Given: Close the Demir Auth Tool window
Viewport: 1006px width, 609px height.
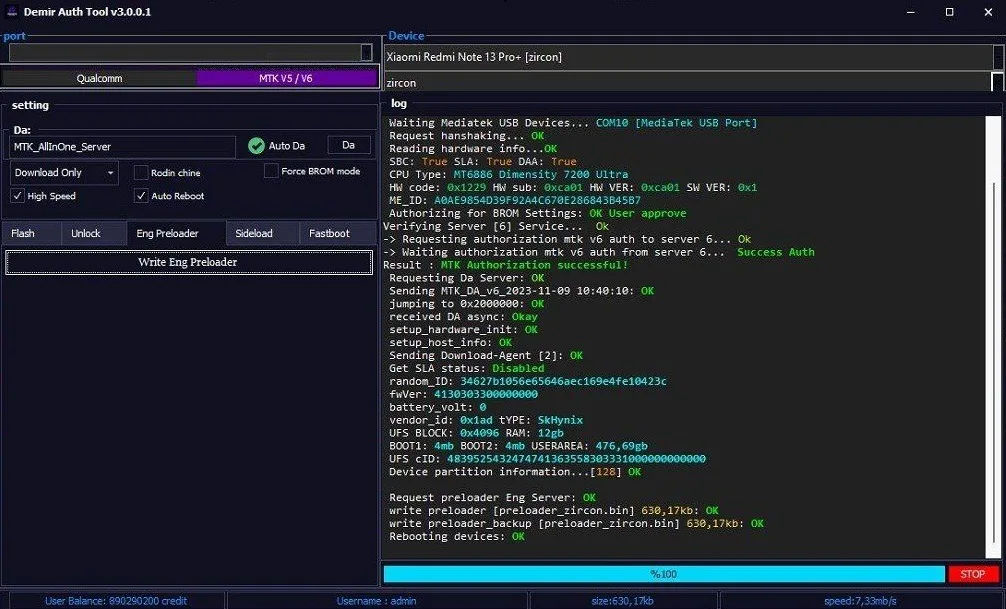Looking at the screenshot, I should coord(988,12).
